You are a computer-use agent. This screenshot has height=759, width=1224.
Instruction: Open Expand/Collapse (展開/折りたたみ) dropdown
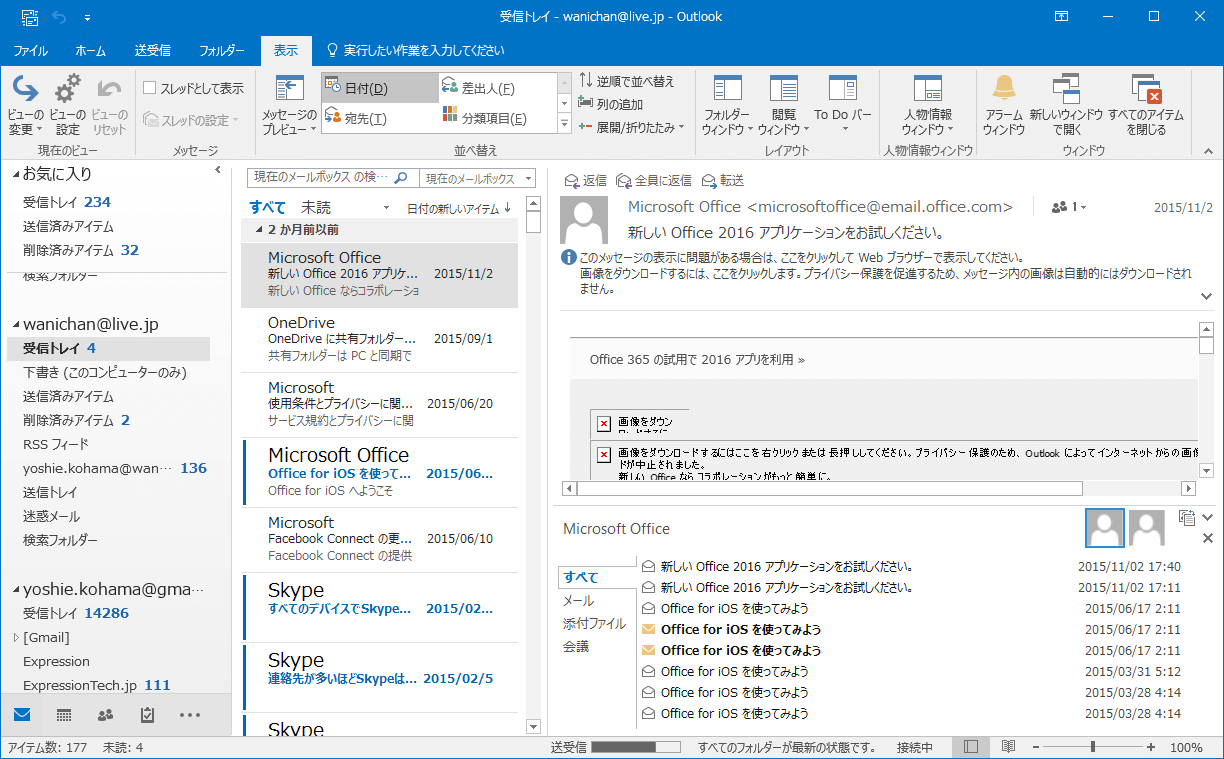(631, 127)
